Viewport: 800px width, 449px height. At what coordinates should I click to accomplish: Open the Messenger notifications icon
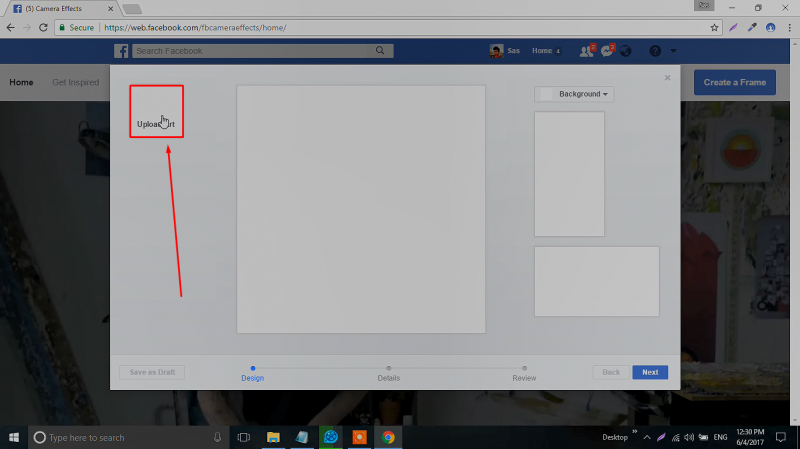coord(607,51)
